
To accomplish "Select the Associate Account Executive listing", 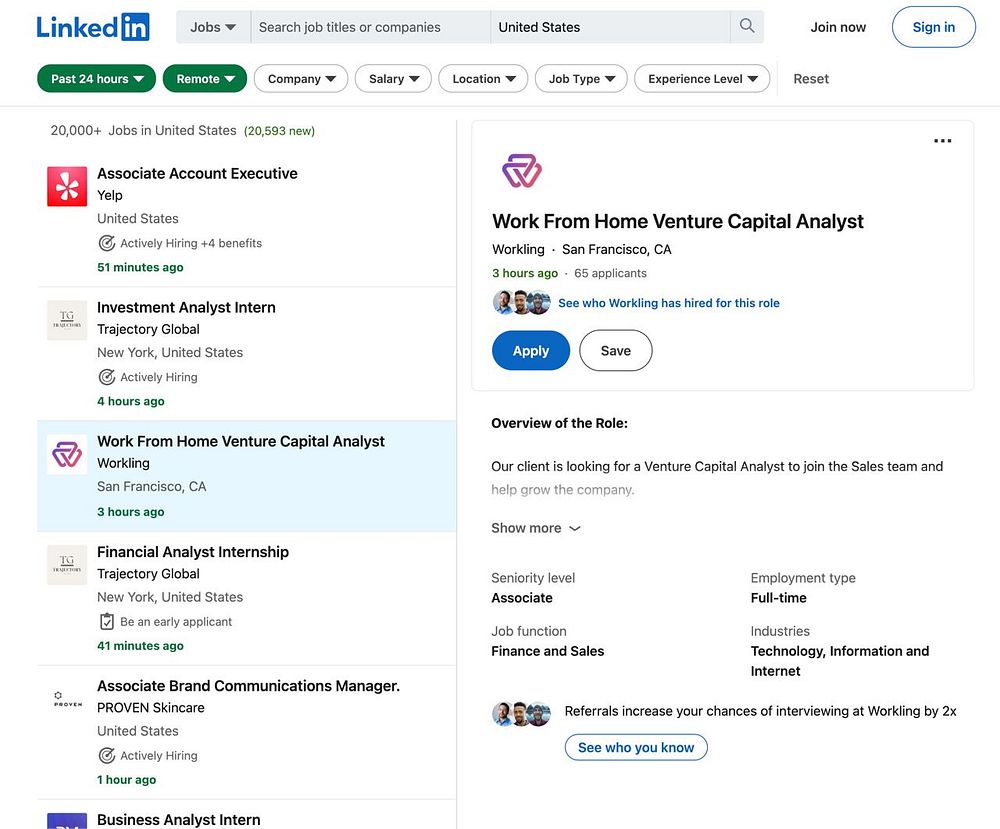I will pyautogui.click(x=197, y=174).
